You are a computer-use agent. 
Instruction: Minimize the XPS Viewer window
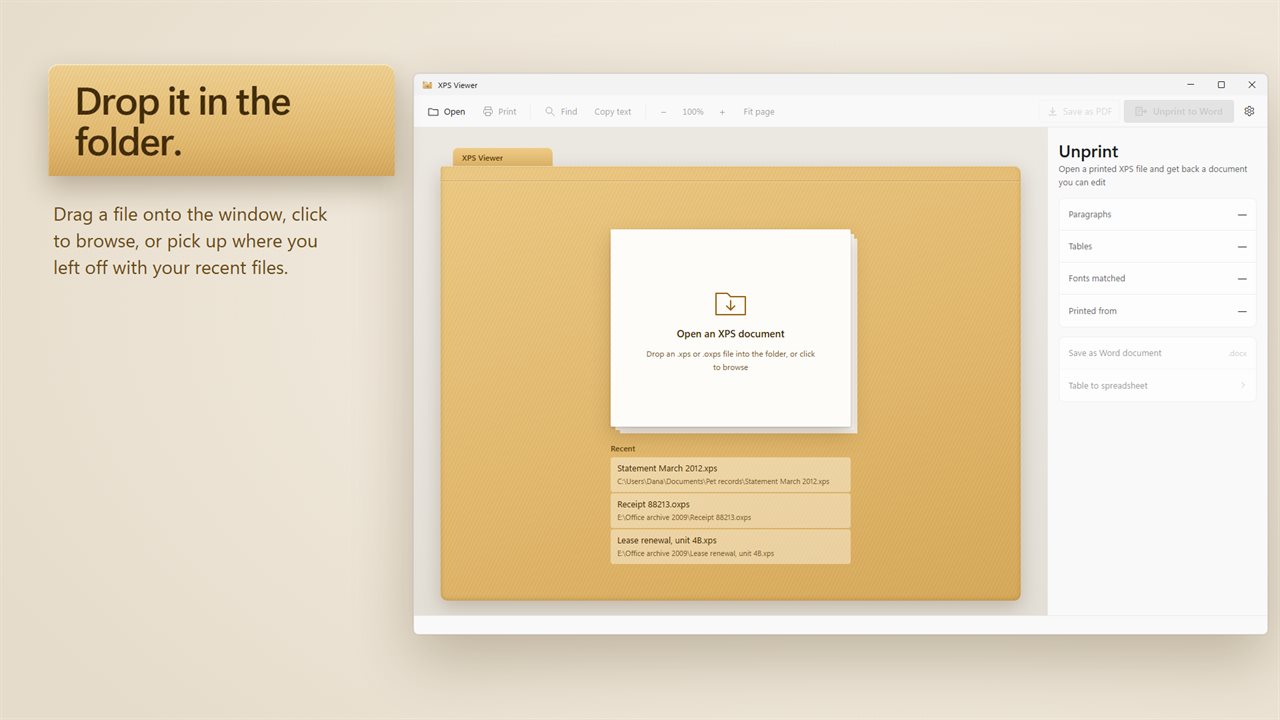point(1191,85)
